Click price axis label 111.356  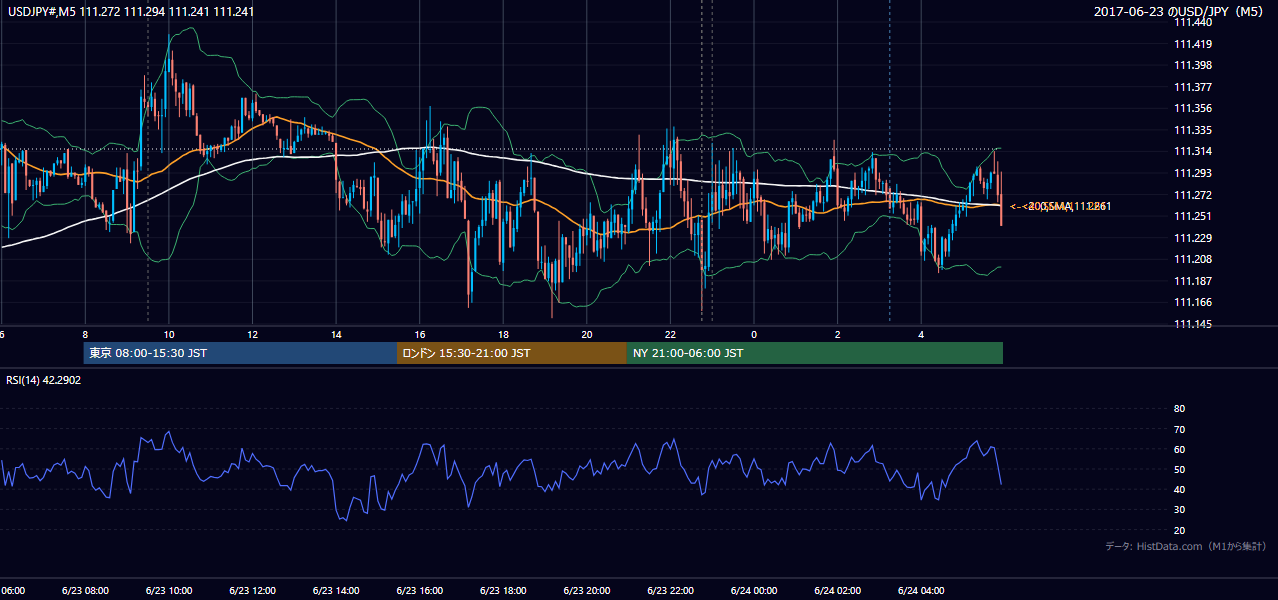point(1193,108)
